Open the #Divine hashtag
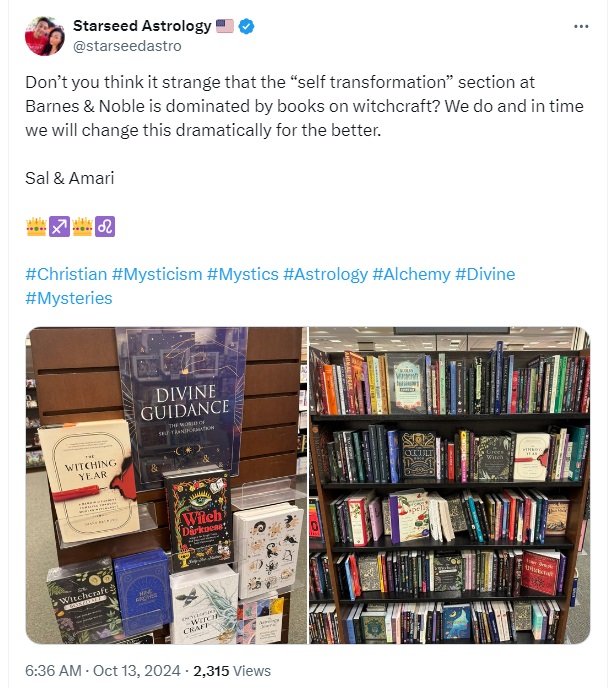Screen dimensions: 612x688 point(485,274)
